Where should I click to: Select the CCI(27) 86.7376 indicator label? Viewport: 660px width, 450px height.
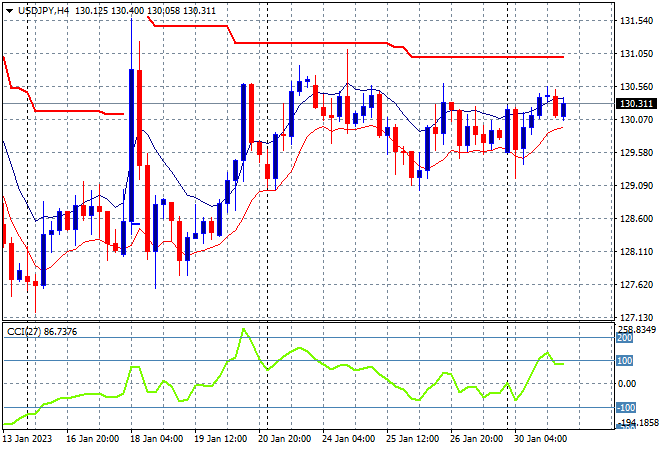click(42, 332)
